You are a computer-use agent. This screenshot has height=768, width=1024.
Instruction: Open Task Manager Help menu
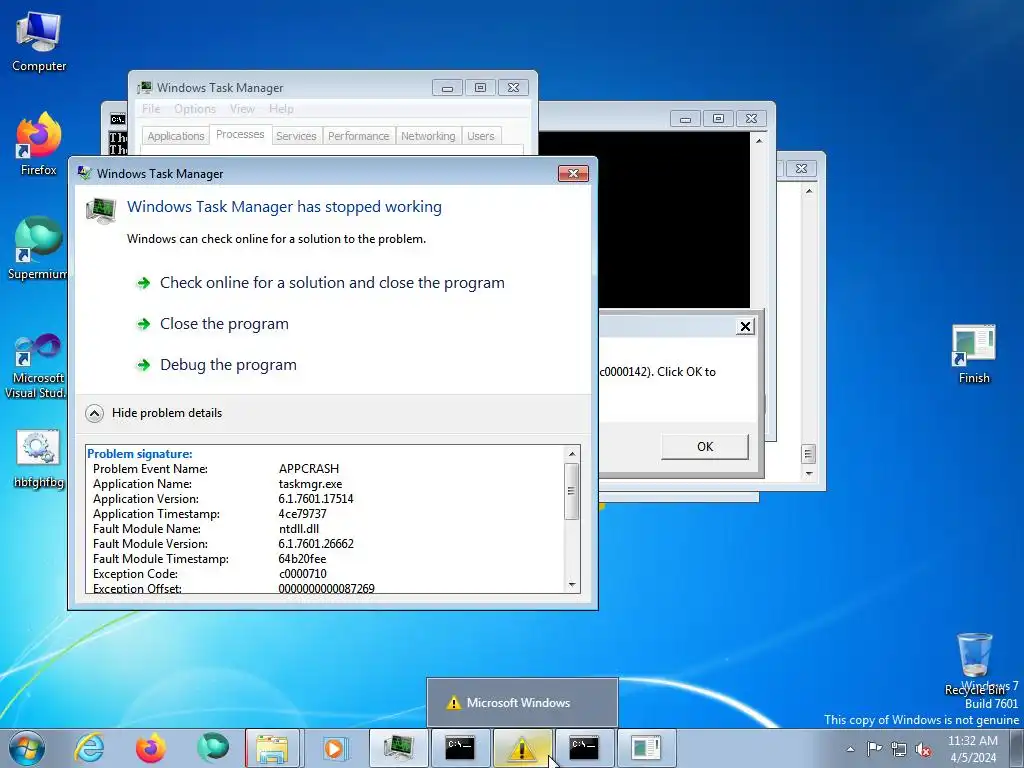tap(281, 109)
